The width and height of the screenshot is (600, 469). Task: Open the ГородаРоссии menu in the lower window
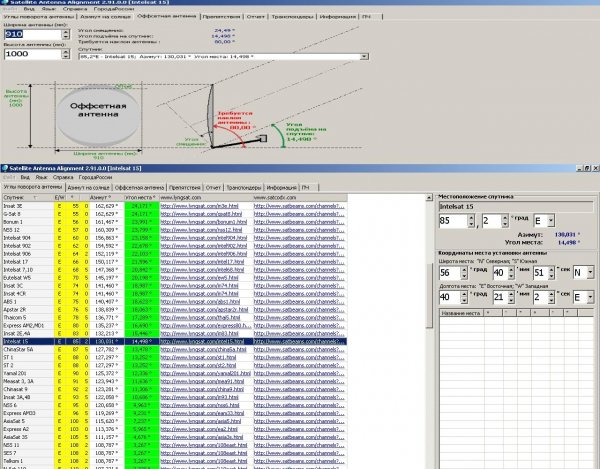pos(95,178)
